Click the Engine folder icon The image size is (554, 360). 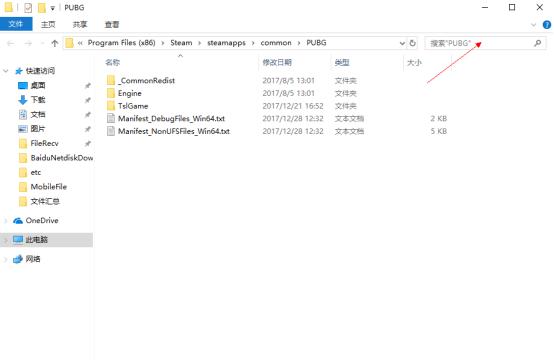point(111,93)
